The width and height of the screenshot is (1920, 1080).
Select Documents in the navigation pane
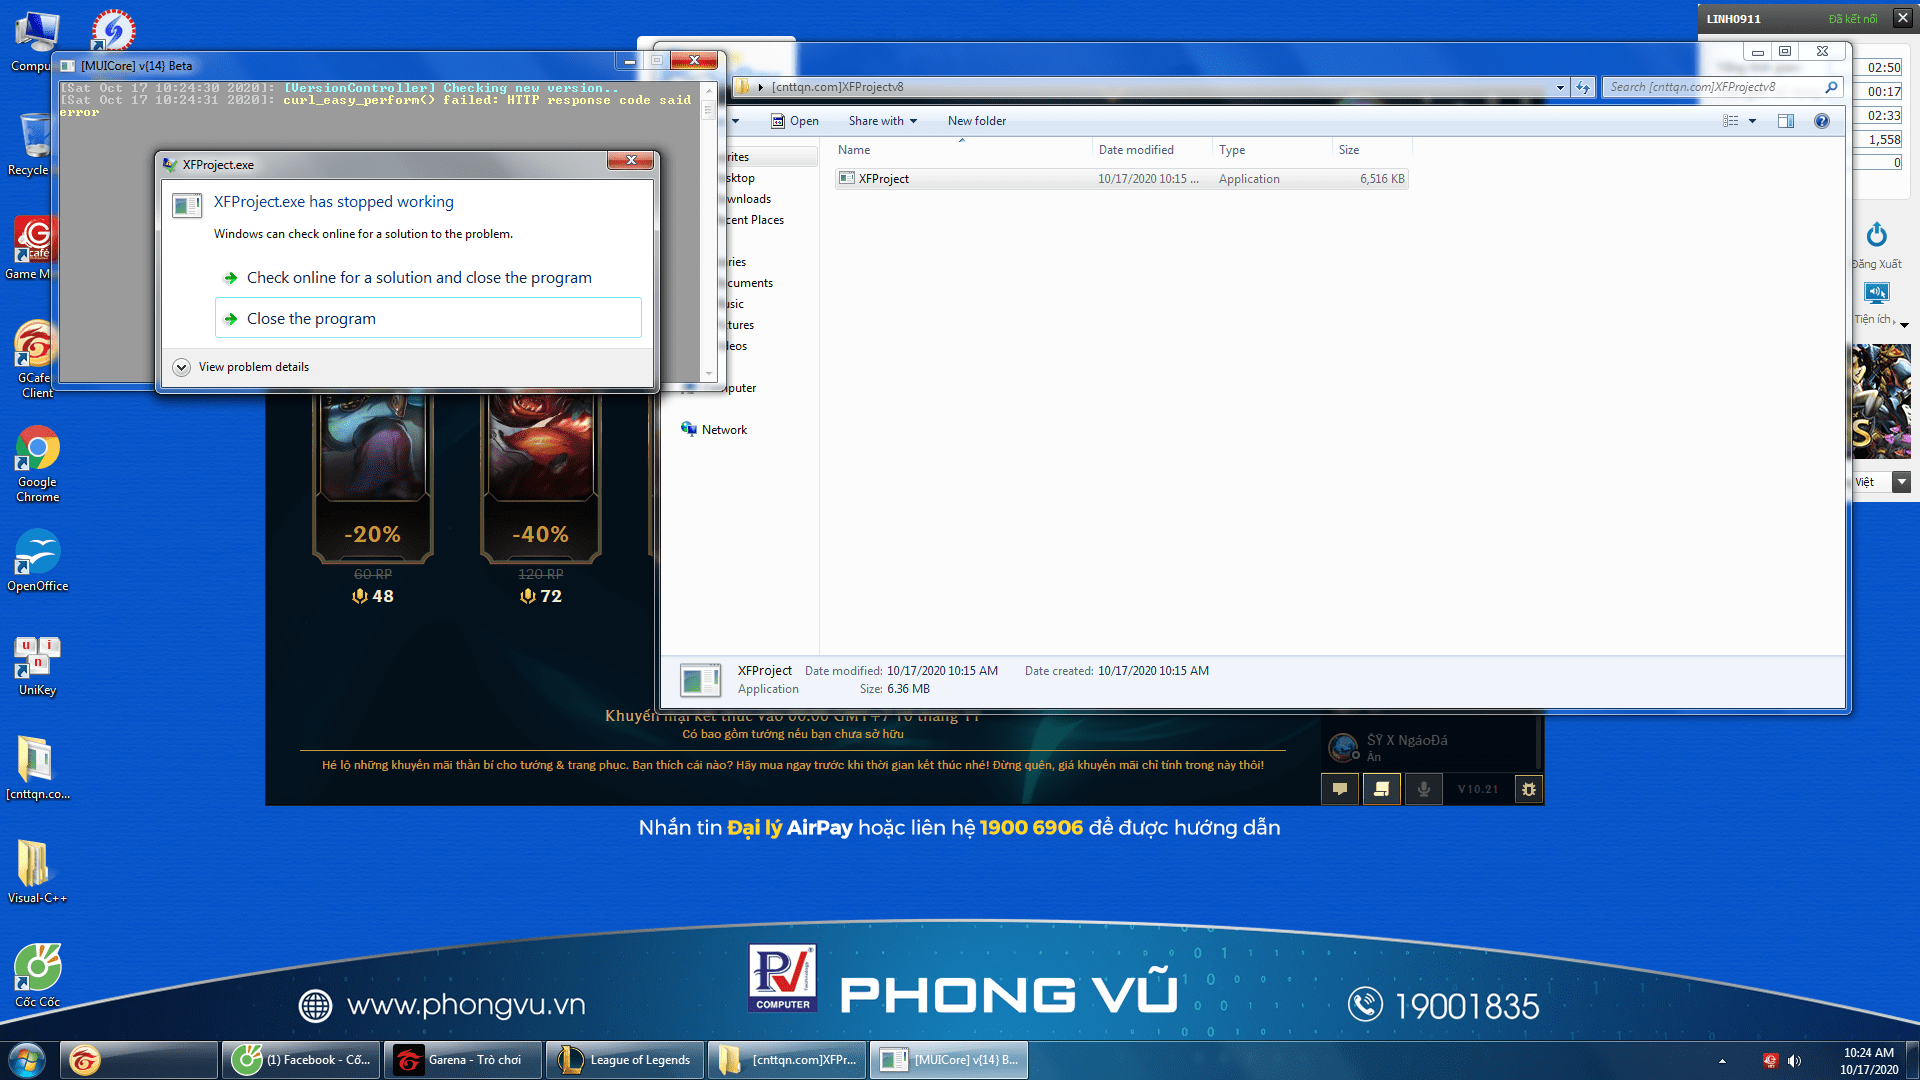pos(750,283)
